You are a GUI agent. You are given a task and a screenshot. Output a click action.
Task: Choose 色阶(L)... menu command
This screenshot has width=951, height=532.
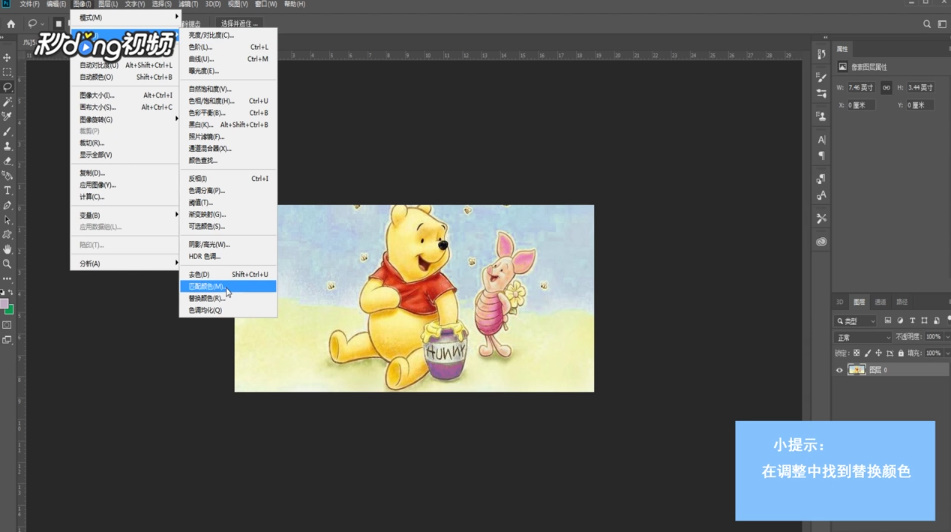pos(228,47)
